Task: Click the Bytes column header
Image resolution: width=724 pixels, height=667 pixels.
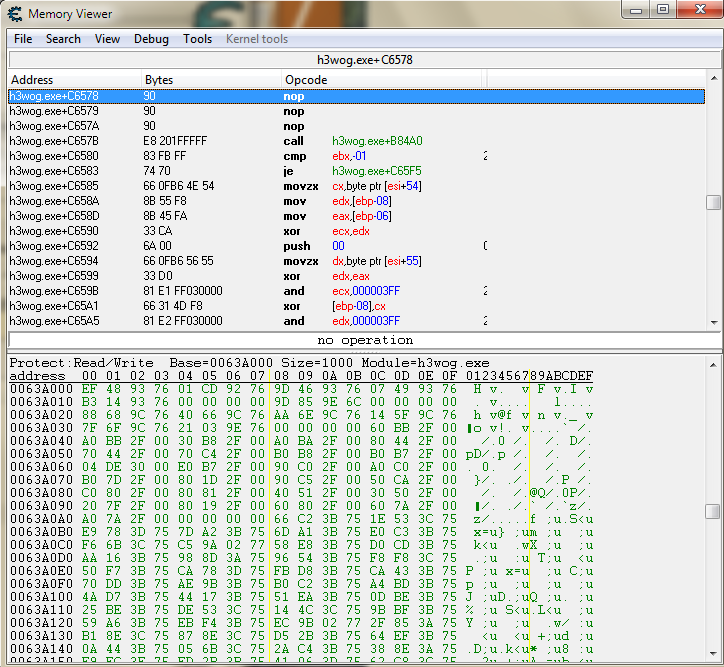Action: [210, 79]
